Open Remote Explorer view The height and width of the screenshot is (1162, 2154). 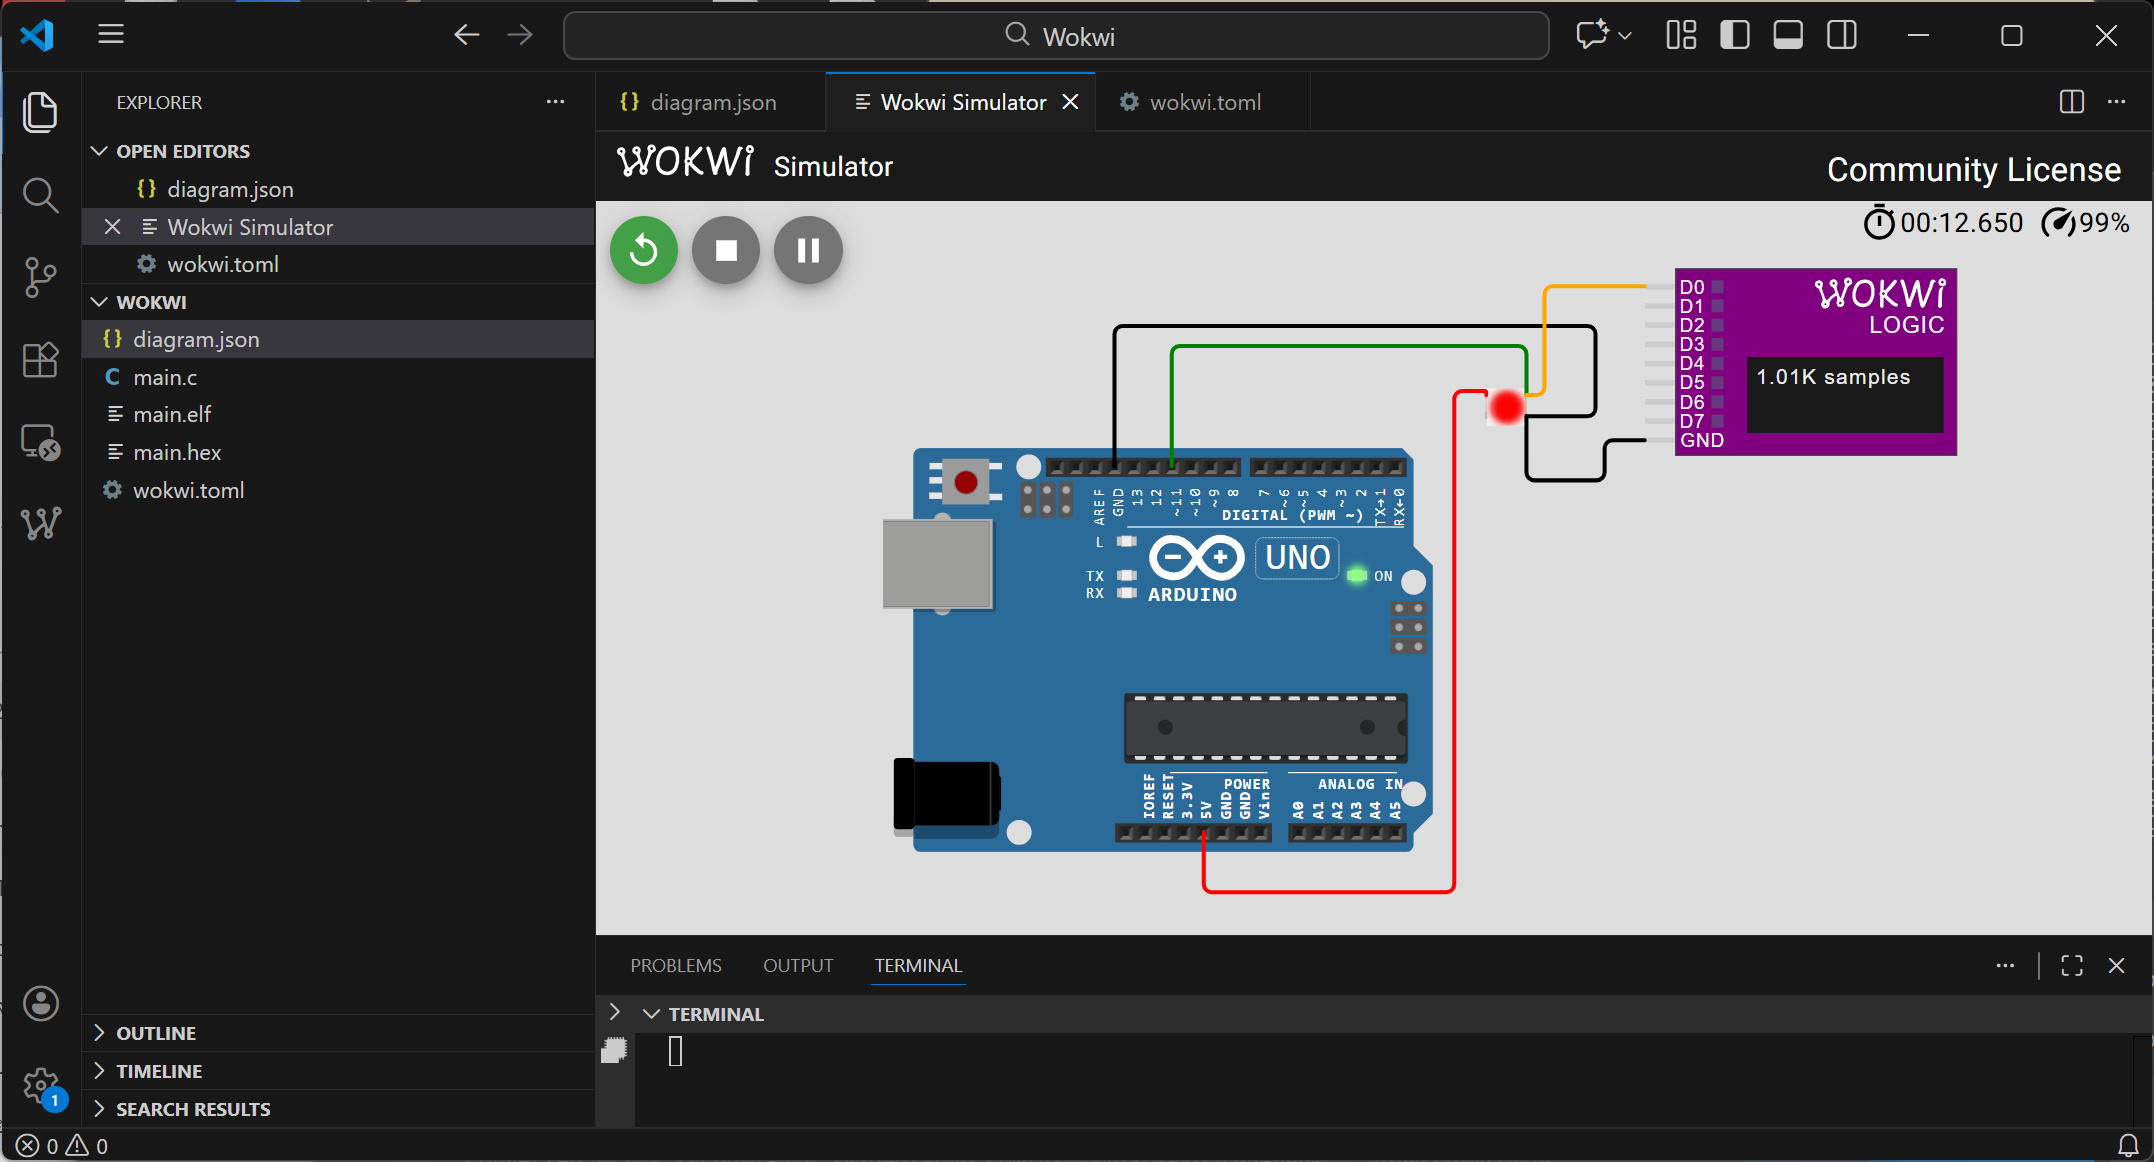40,442
